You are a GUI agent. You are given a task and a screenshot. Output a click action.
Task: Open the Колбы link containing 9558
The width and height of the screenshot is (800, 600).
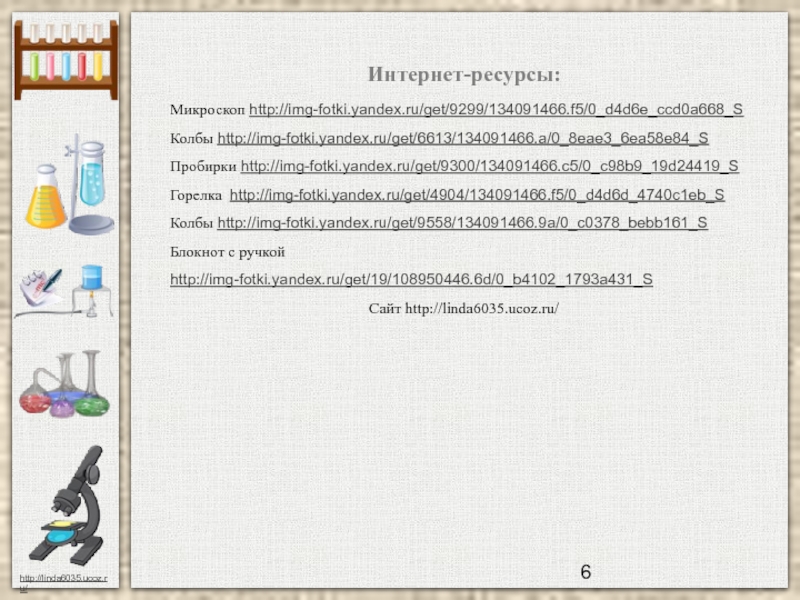click(462, 223)
